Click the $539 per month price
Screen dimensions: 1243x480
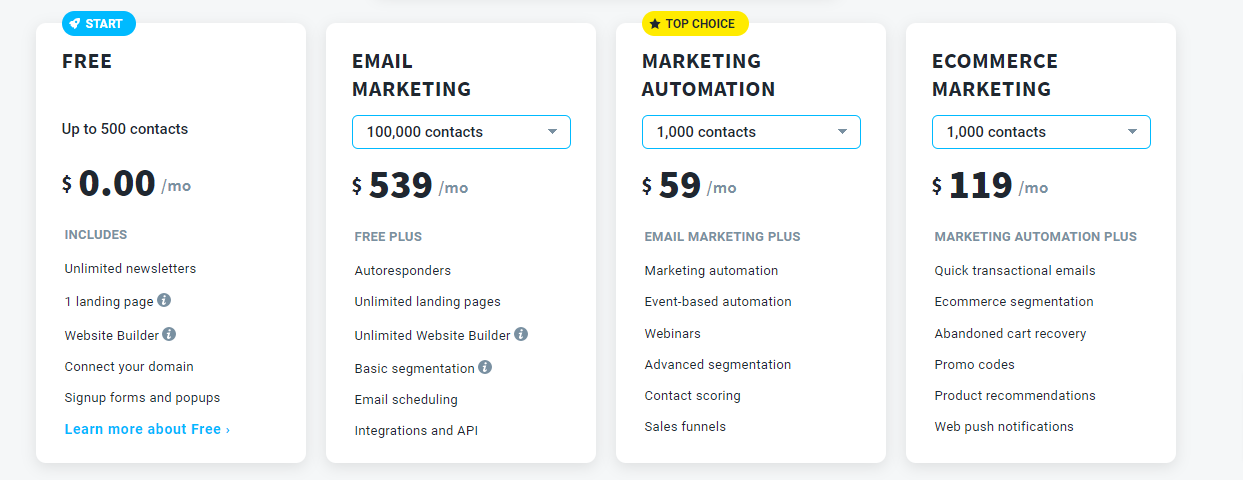point(410,186)
